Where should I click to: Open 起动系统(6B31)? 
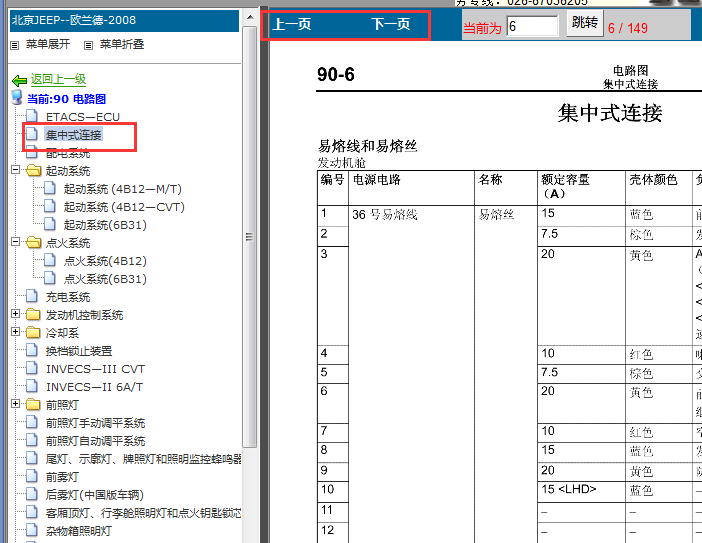pyautogui.click(x=105, y=225)
